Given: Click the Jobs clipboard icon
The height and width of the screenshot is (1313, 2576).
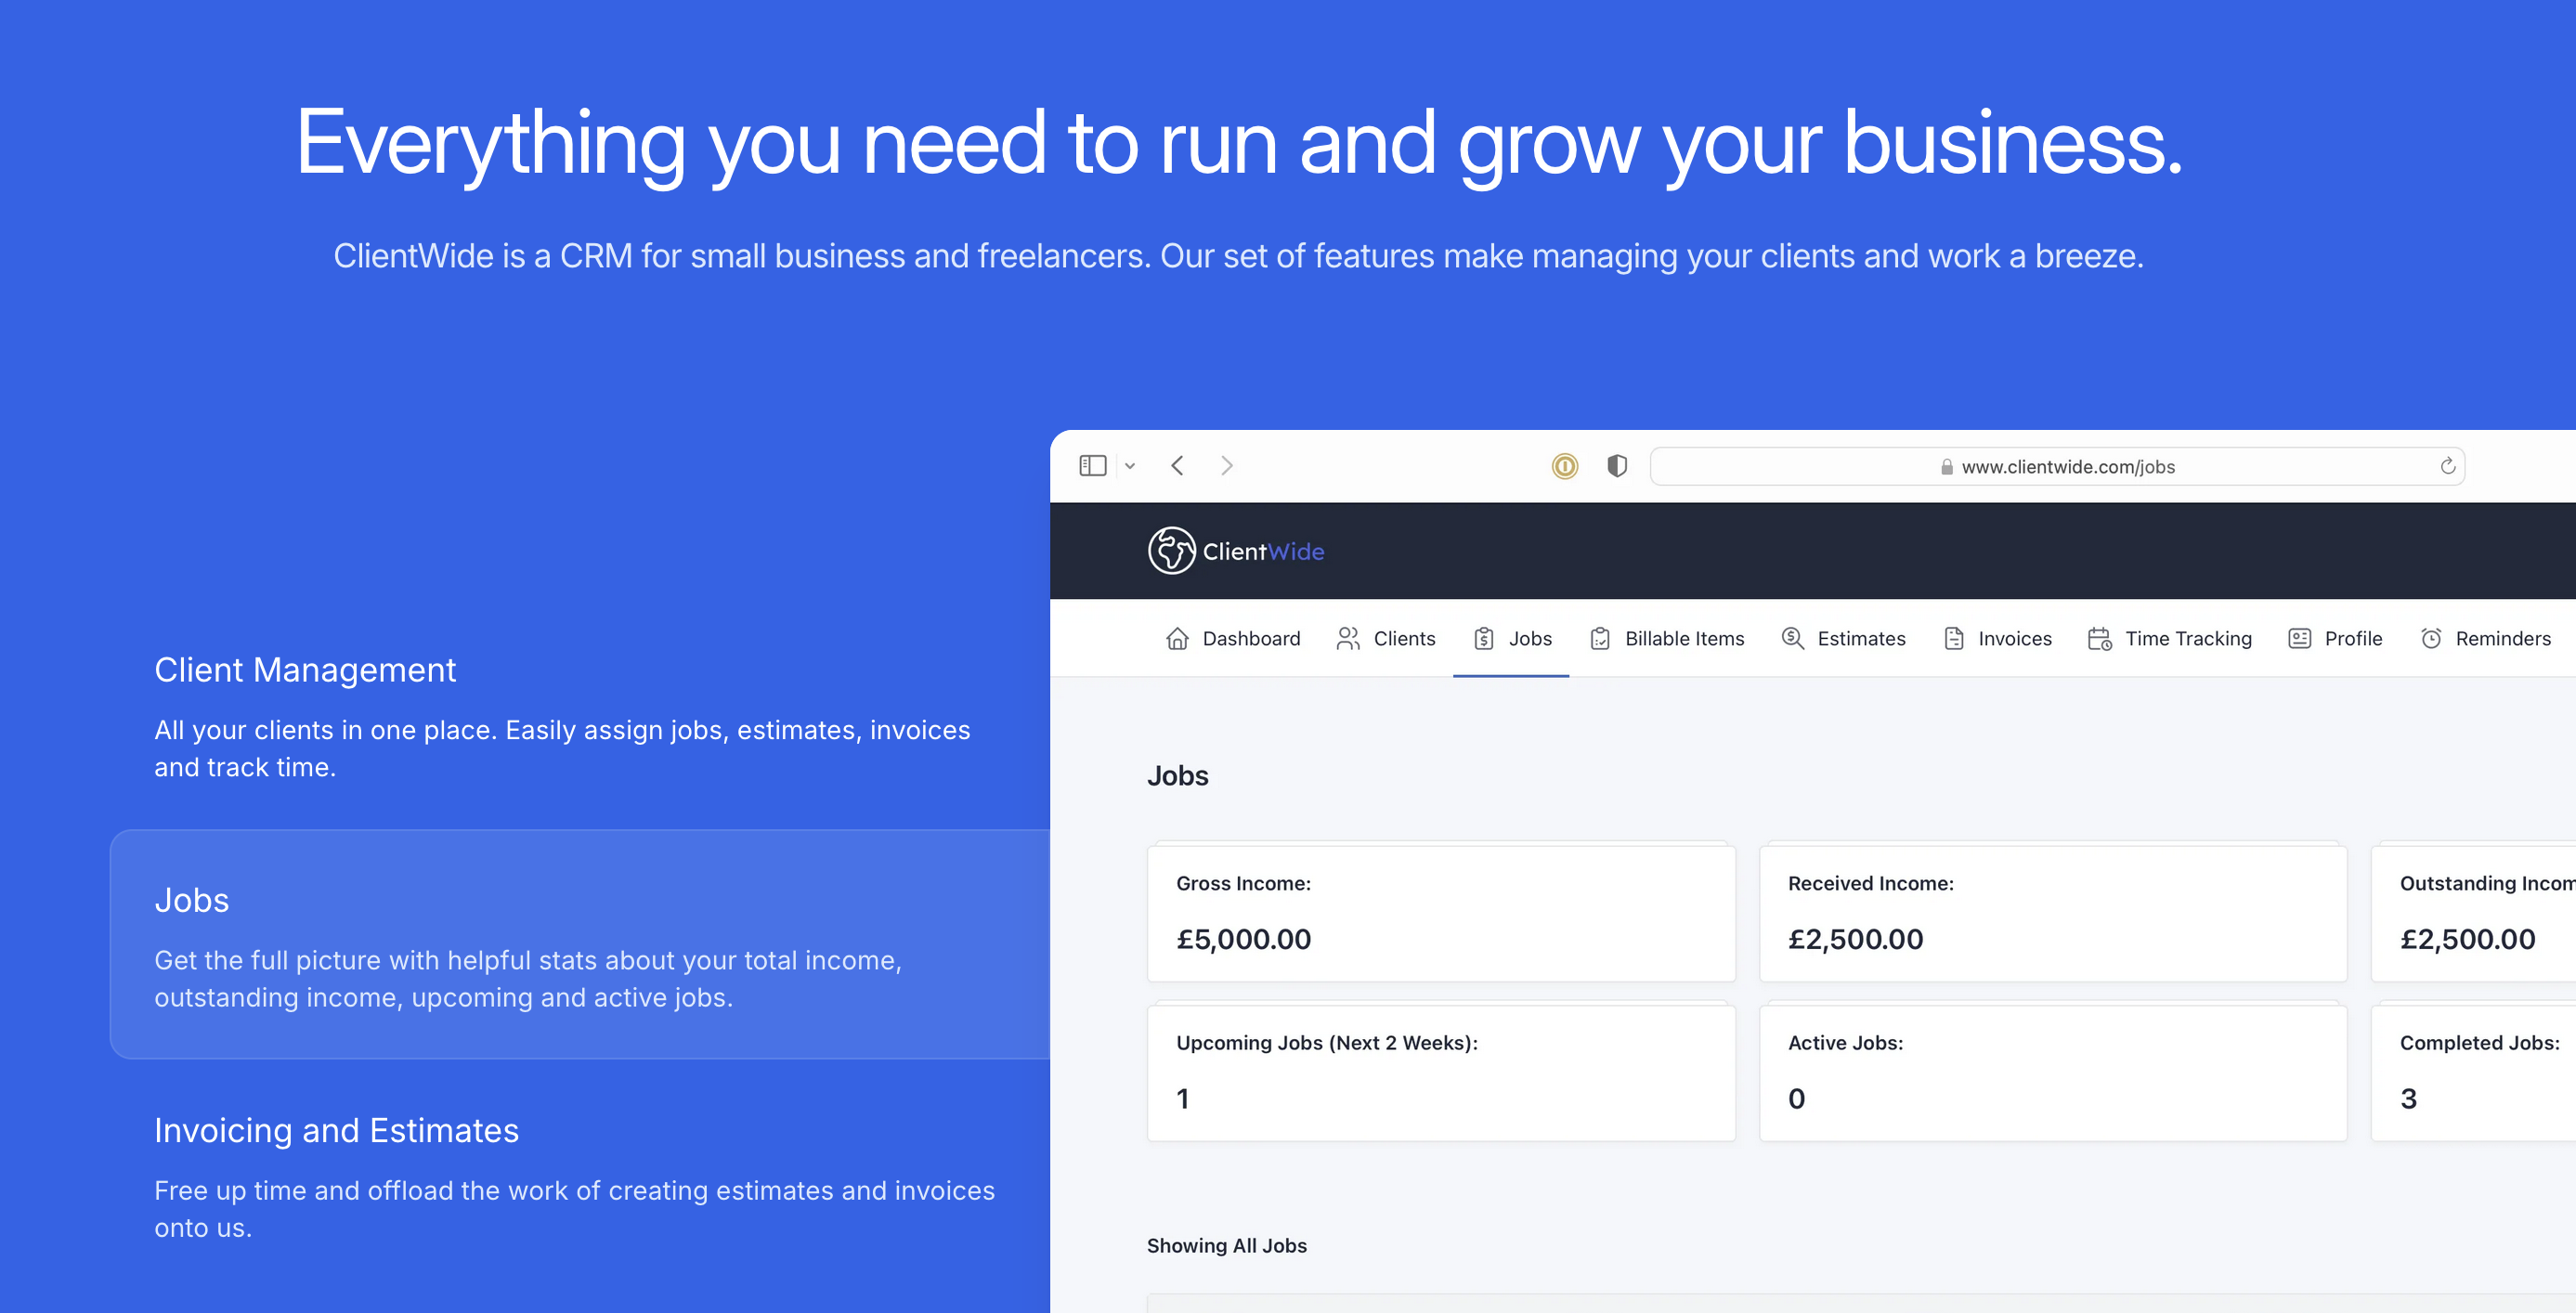Looking at the screenshot, I should 1484,639.
